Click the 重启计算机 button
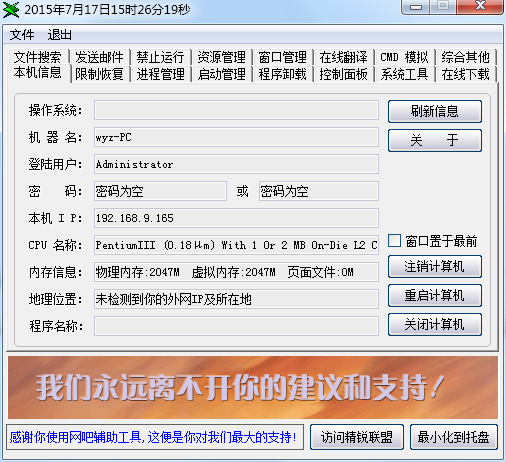The height and width of the screenshot is (462, 506). [435, 295]
